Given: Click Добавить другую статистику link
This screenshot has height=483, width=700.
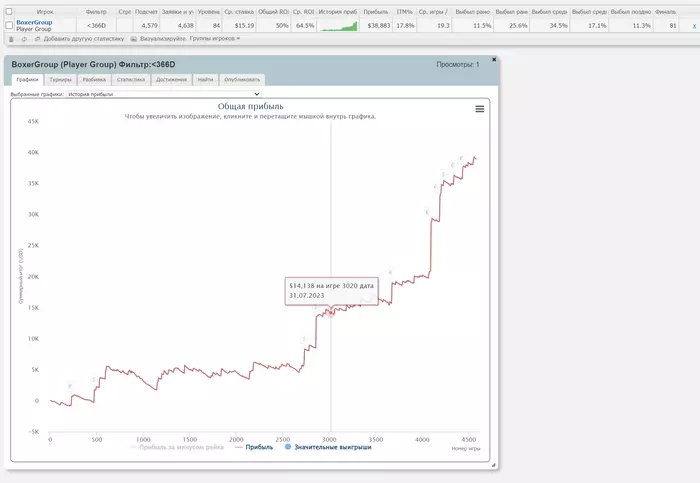Looking at the screenshot, I should [84, 39].
